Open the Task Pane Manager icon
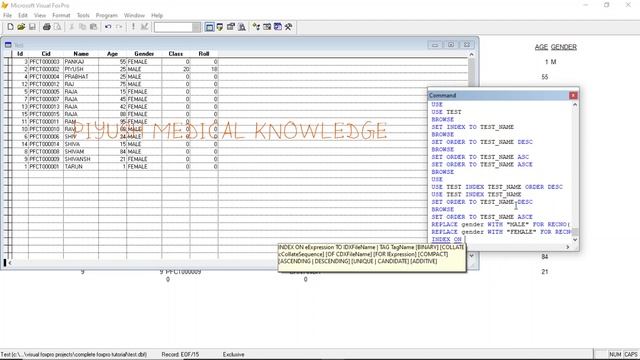The image size is (640, 360). 278,27
